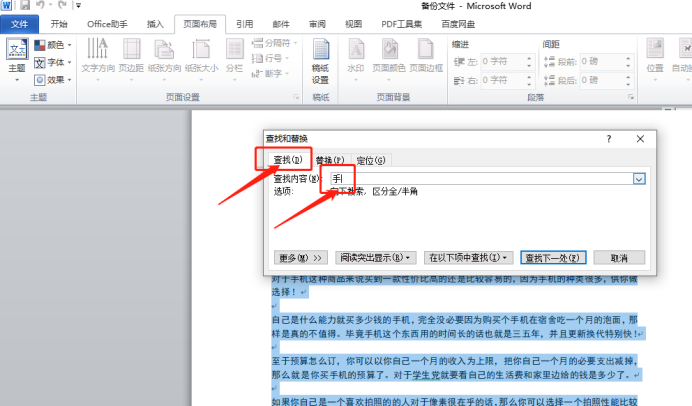Viewport: 692px width, 406px height.
Task: Switch to Review (审阅) tab
Action: [x=317, y=24]
